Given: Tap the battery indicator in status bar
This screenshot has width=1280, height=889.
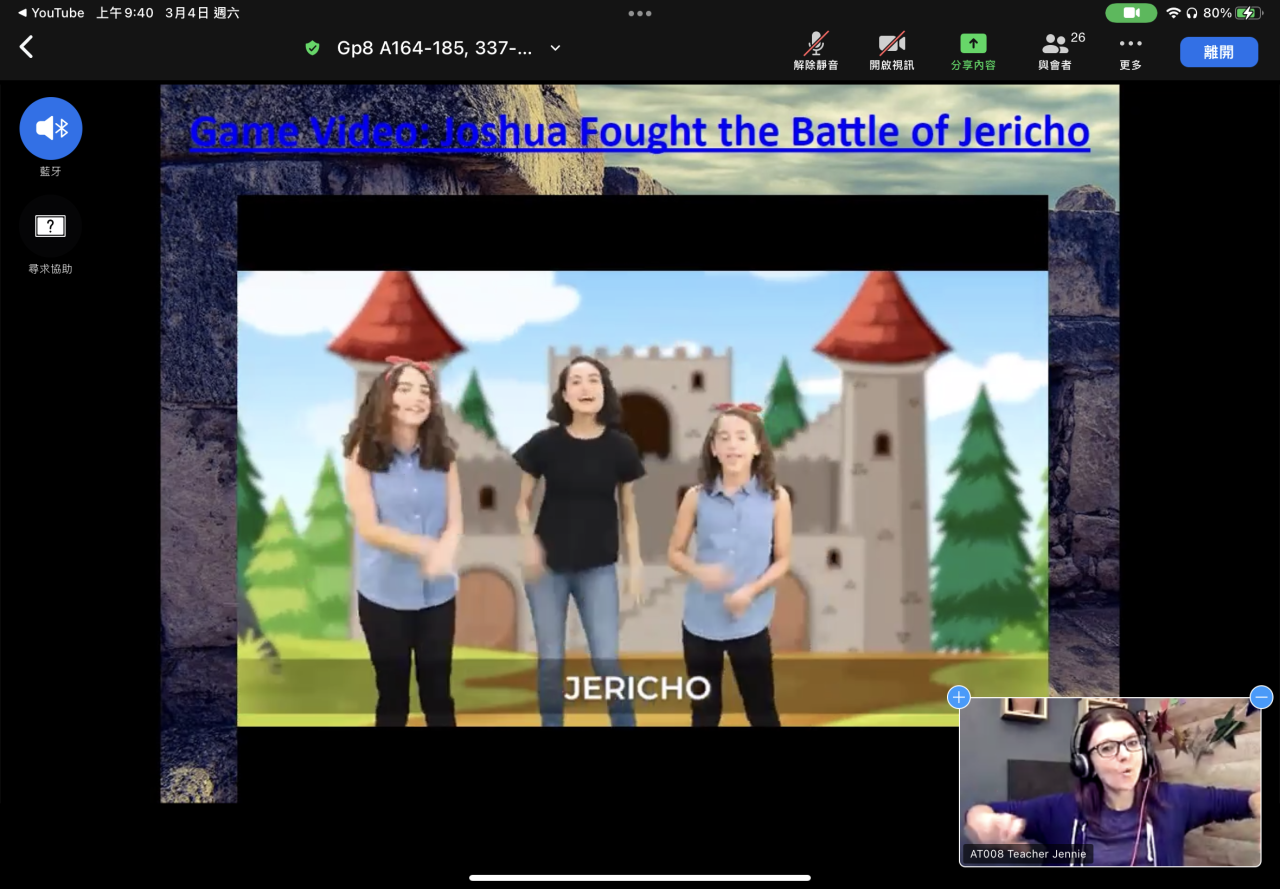Looking at the screenshot, I should (1248, 13).
